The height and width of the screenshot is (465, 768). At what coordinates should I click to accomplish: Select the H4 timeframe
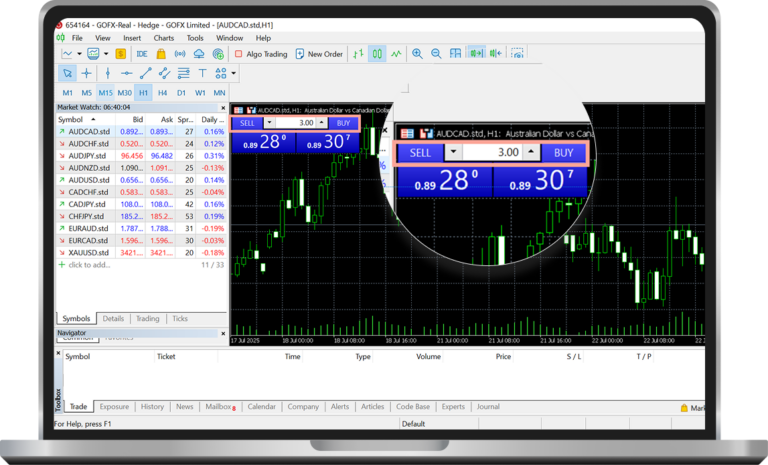[x=163, y=93]
